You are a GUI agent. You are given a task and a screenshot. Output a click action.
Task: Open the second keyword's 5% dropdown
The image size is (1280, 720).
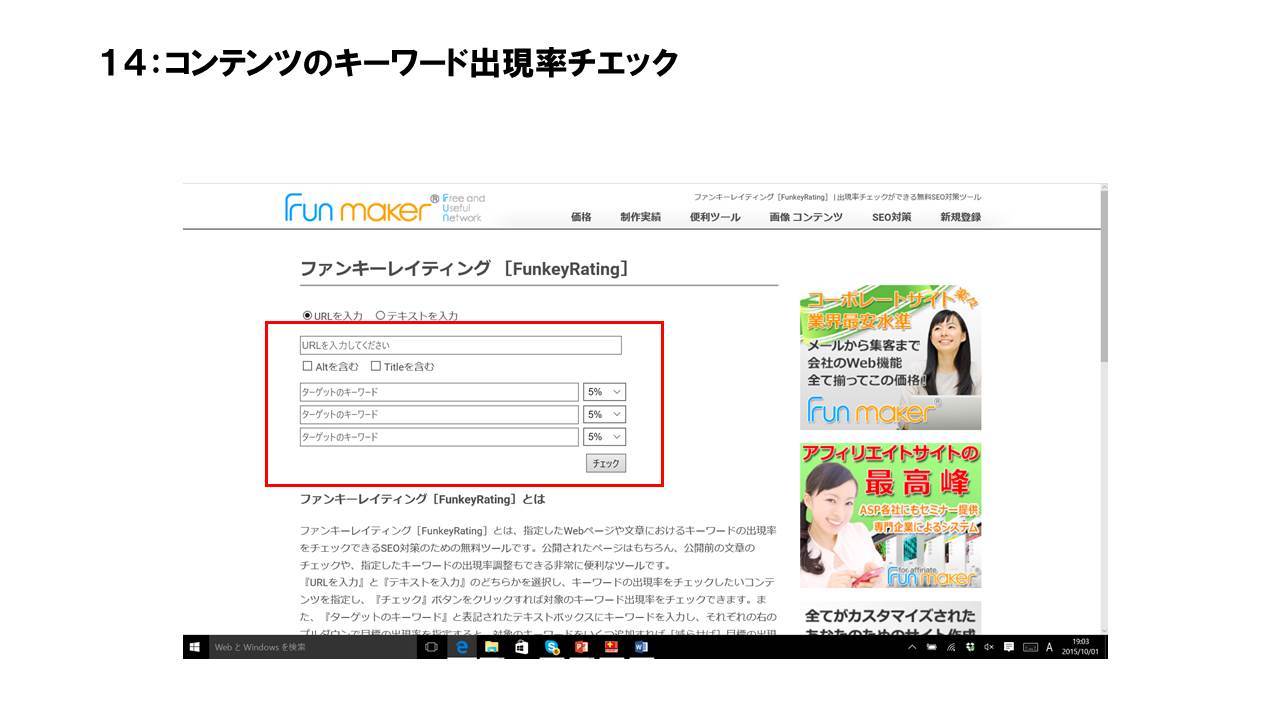[x=604, y=414]
